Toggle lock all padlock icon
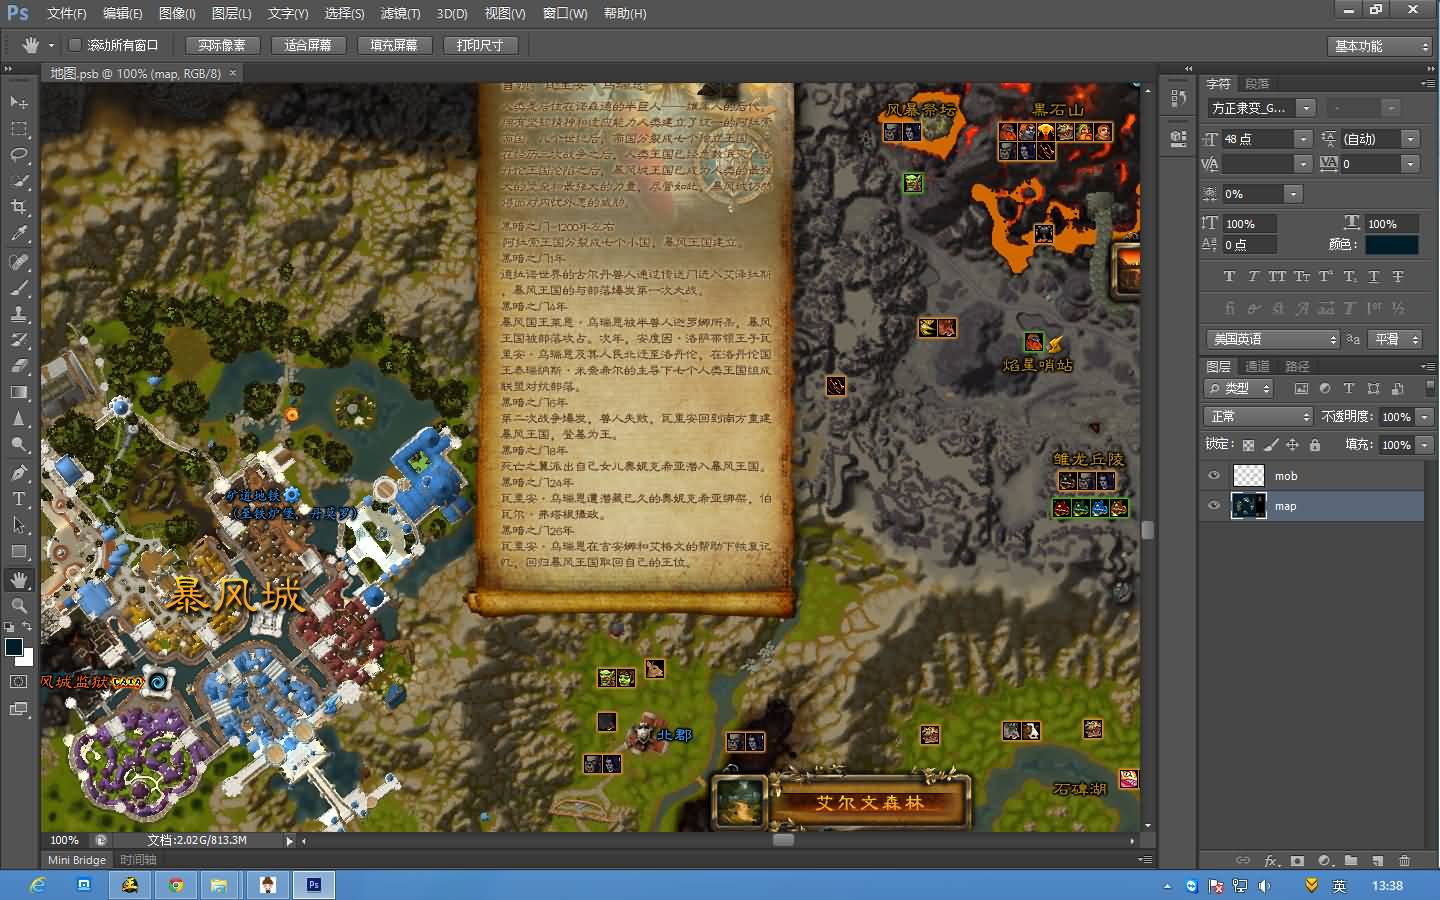Viewport: 1440px width, 900px height. coord(1315,445)
